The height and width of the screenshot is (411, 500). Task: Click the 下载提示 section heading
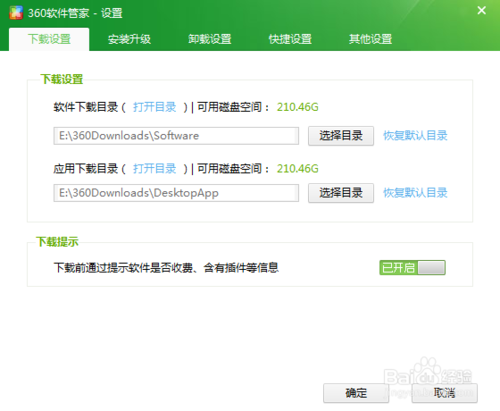pos(57,242)
